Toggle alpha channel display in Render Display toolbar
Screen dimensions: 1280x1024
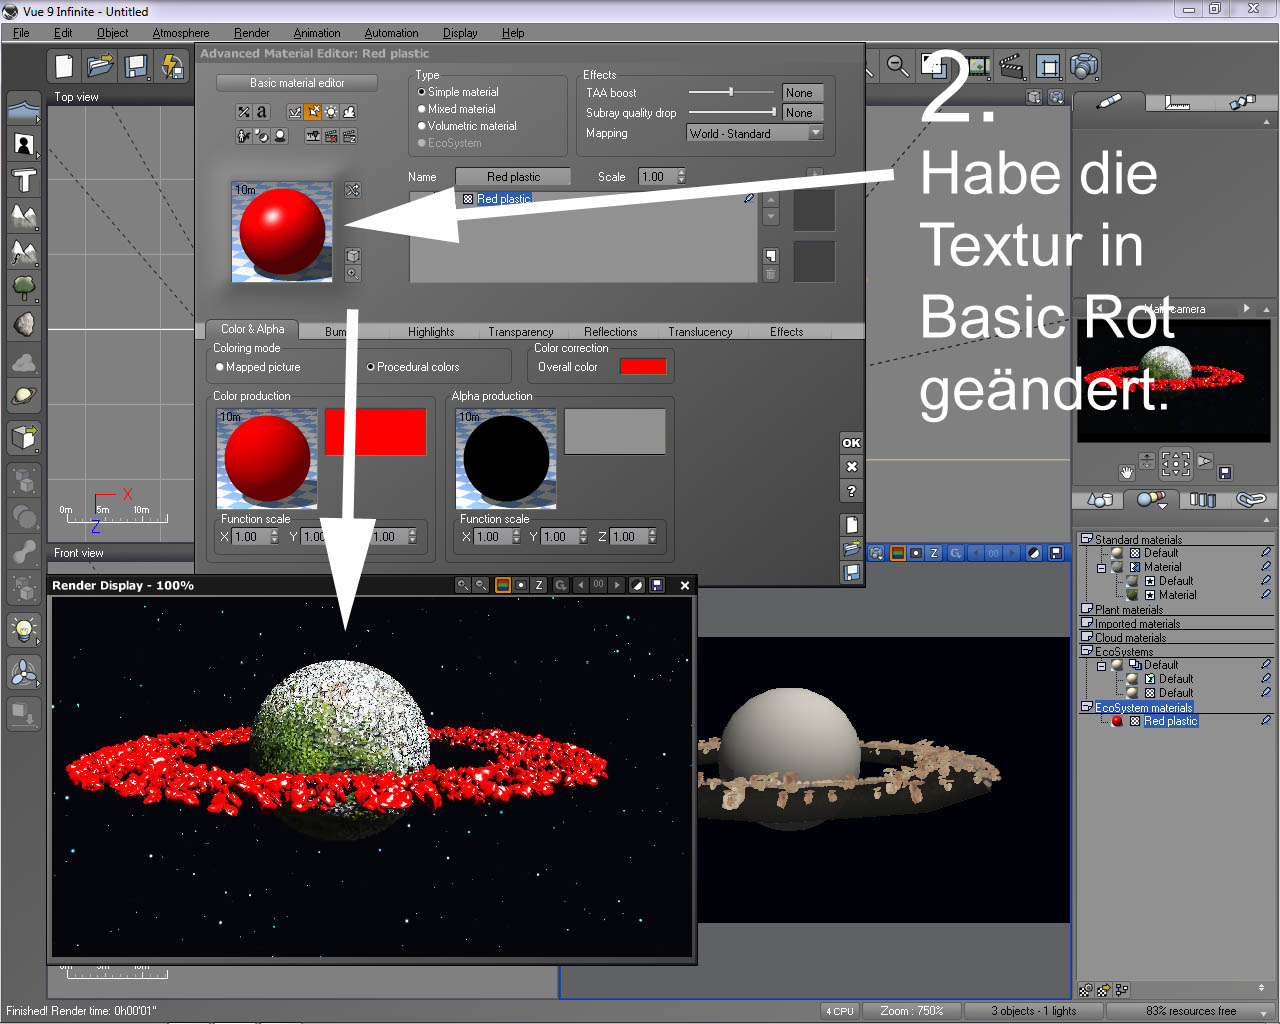pos(521,585)
